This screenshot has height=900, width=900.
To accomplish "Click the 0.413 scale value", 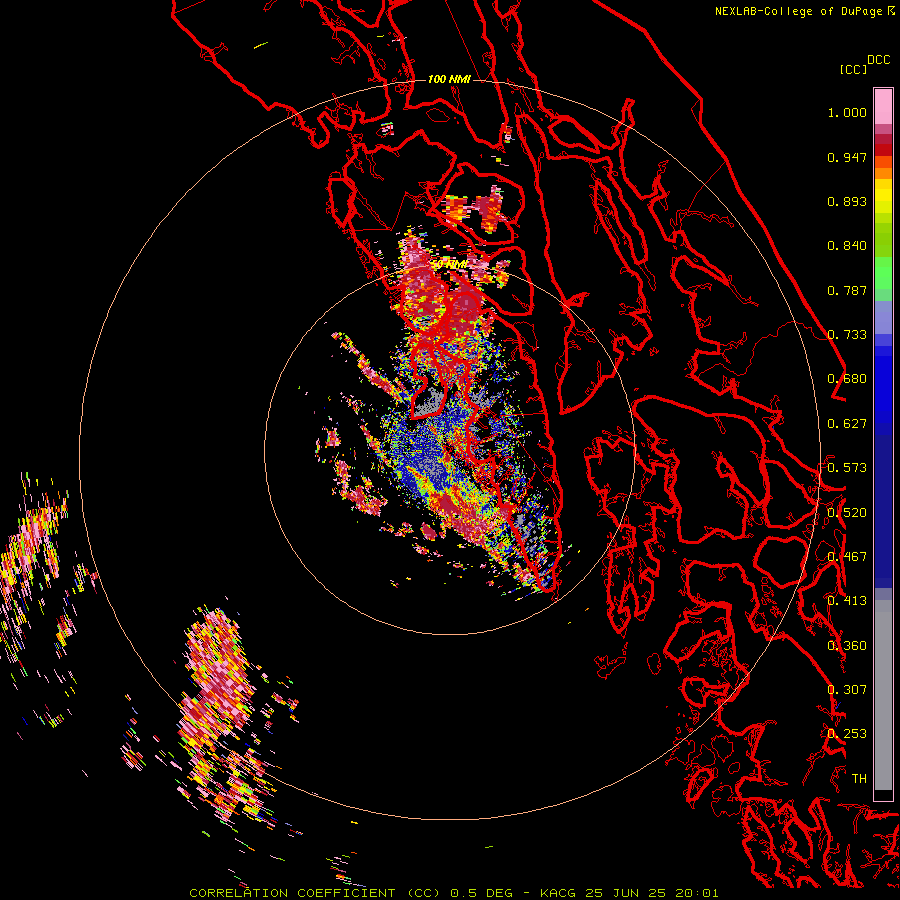I will coord(847,601).
